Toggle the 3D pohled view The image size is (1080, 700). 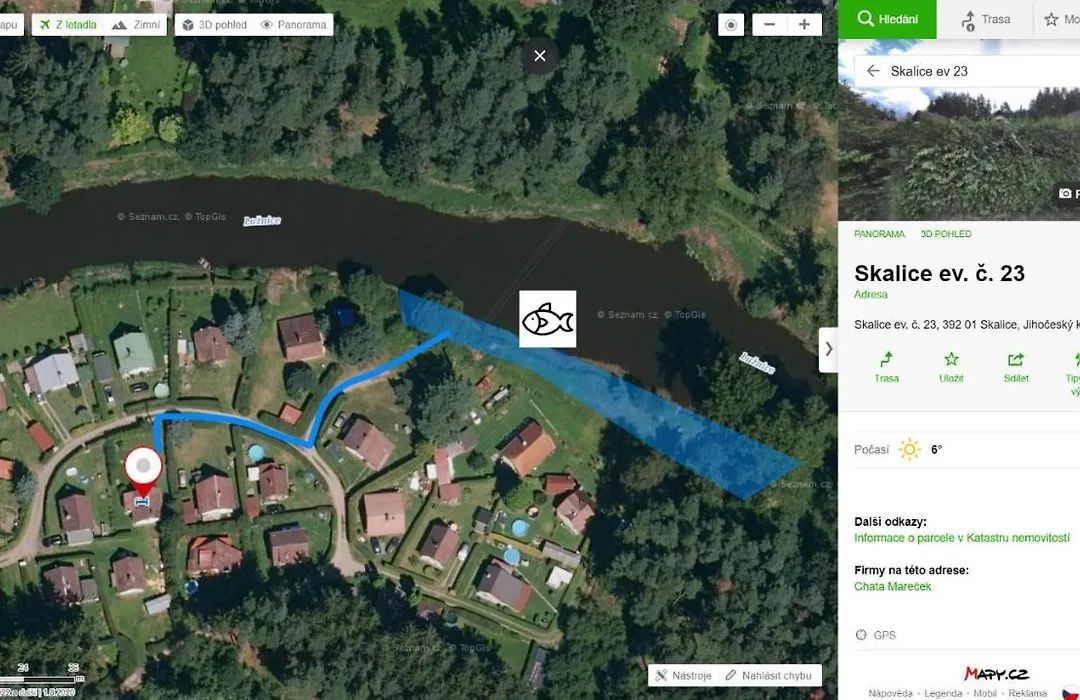coord(215,25)
